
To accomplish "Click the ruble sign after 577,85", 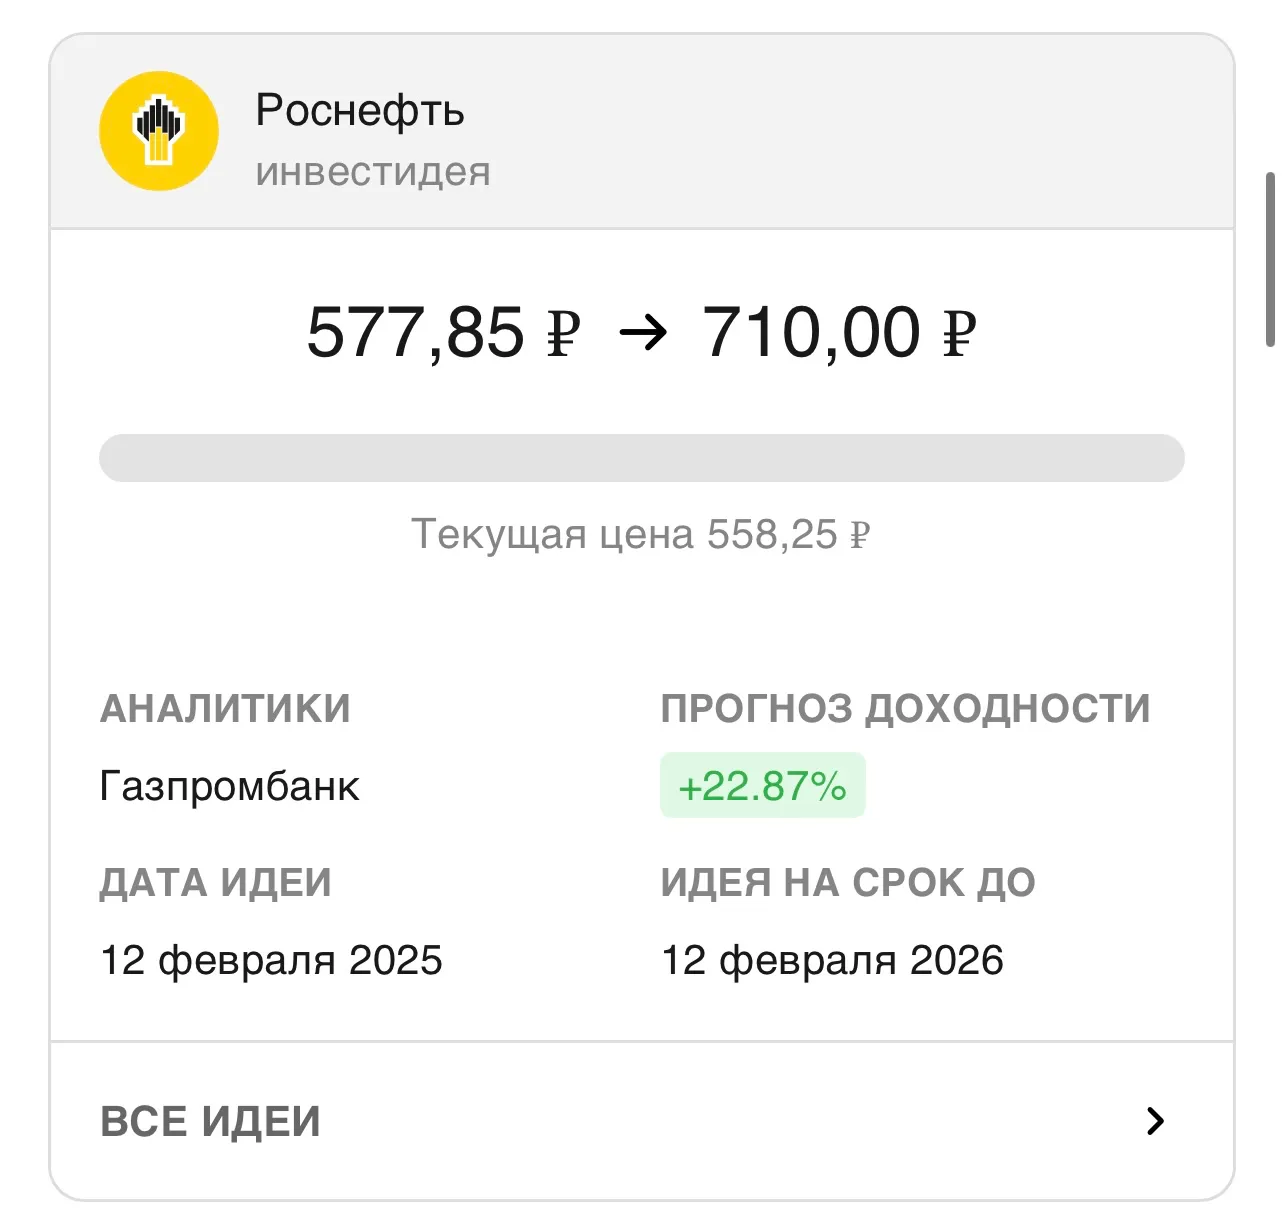I will tap(563, 333).
